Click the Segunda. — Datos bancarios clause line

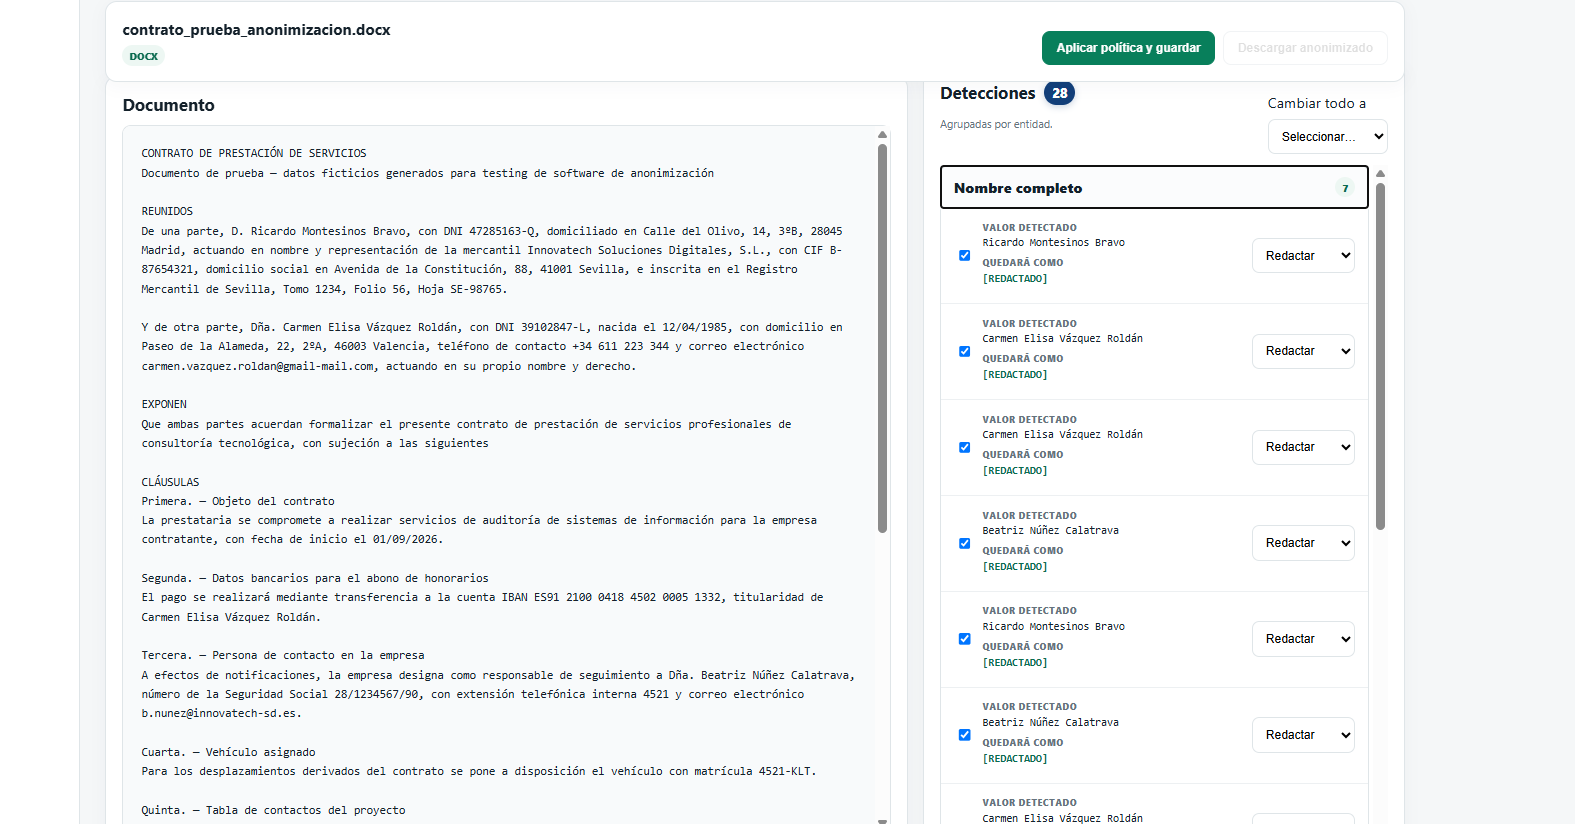pos(315,579)
